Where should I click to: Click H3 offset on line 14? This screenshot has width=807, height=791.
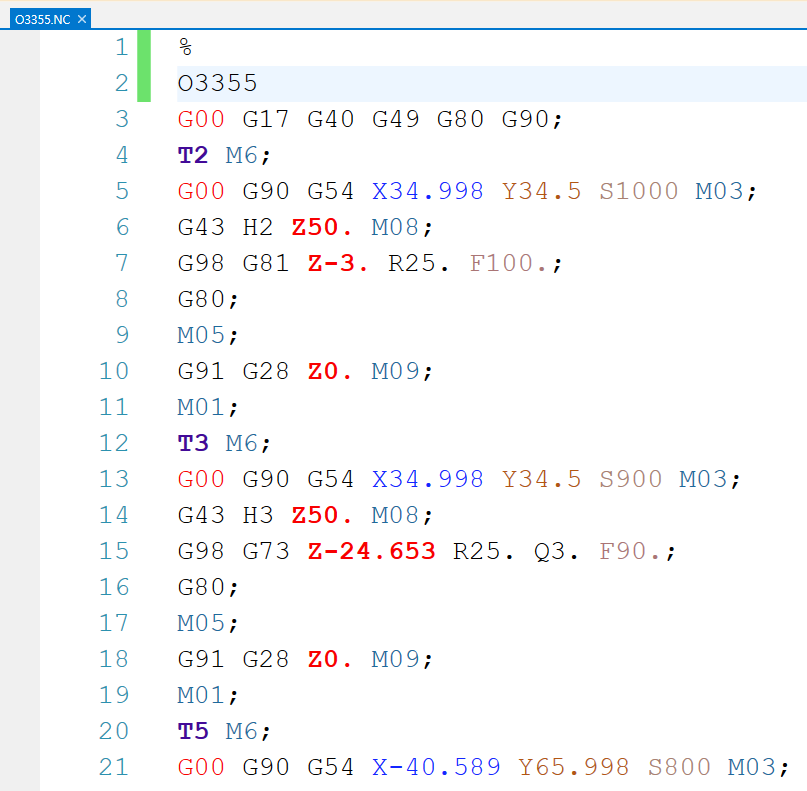257,516
